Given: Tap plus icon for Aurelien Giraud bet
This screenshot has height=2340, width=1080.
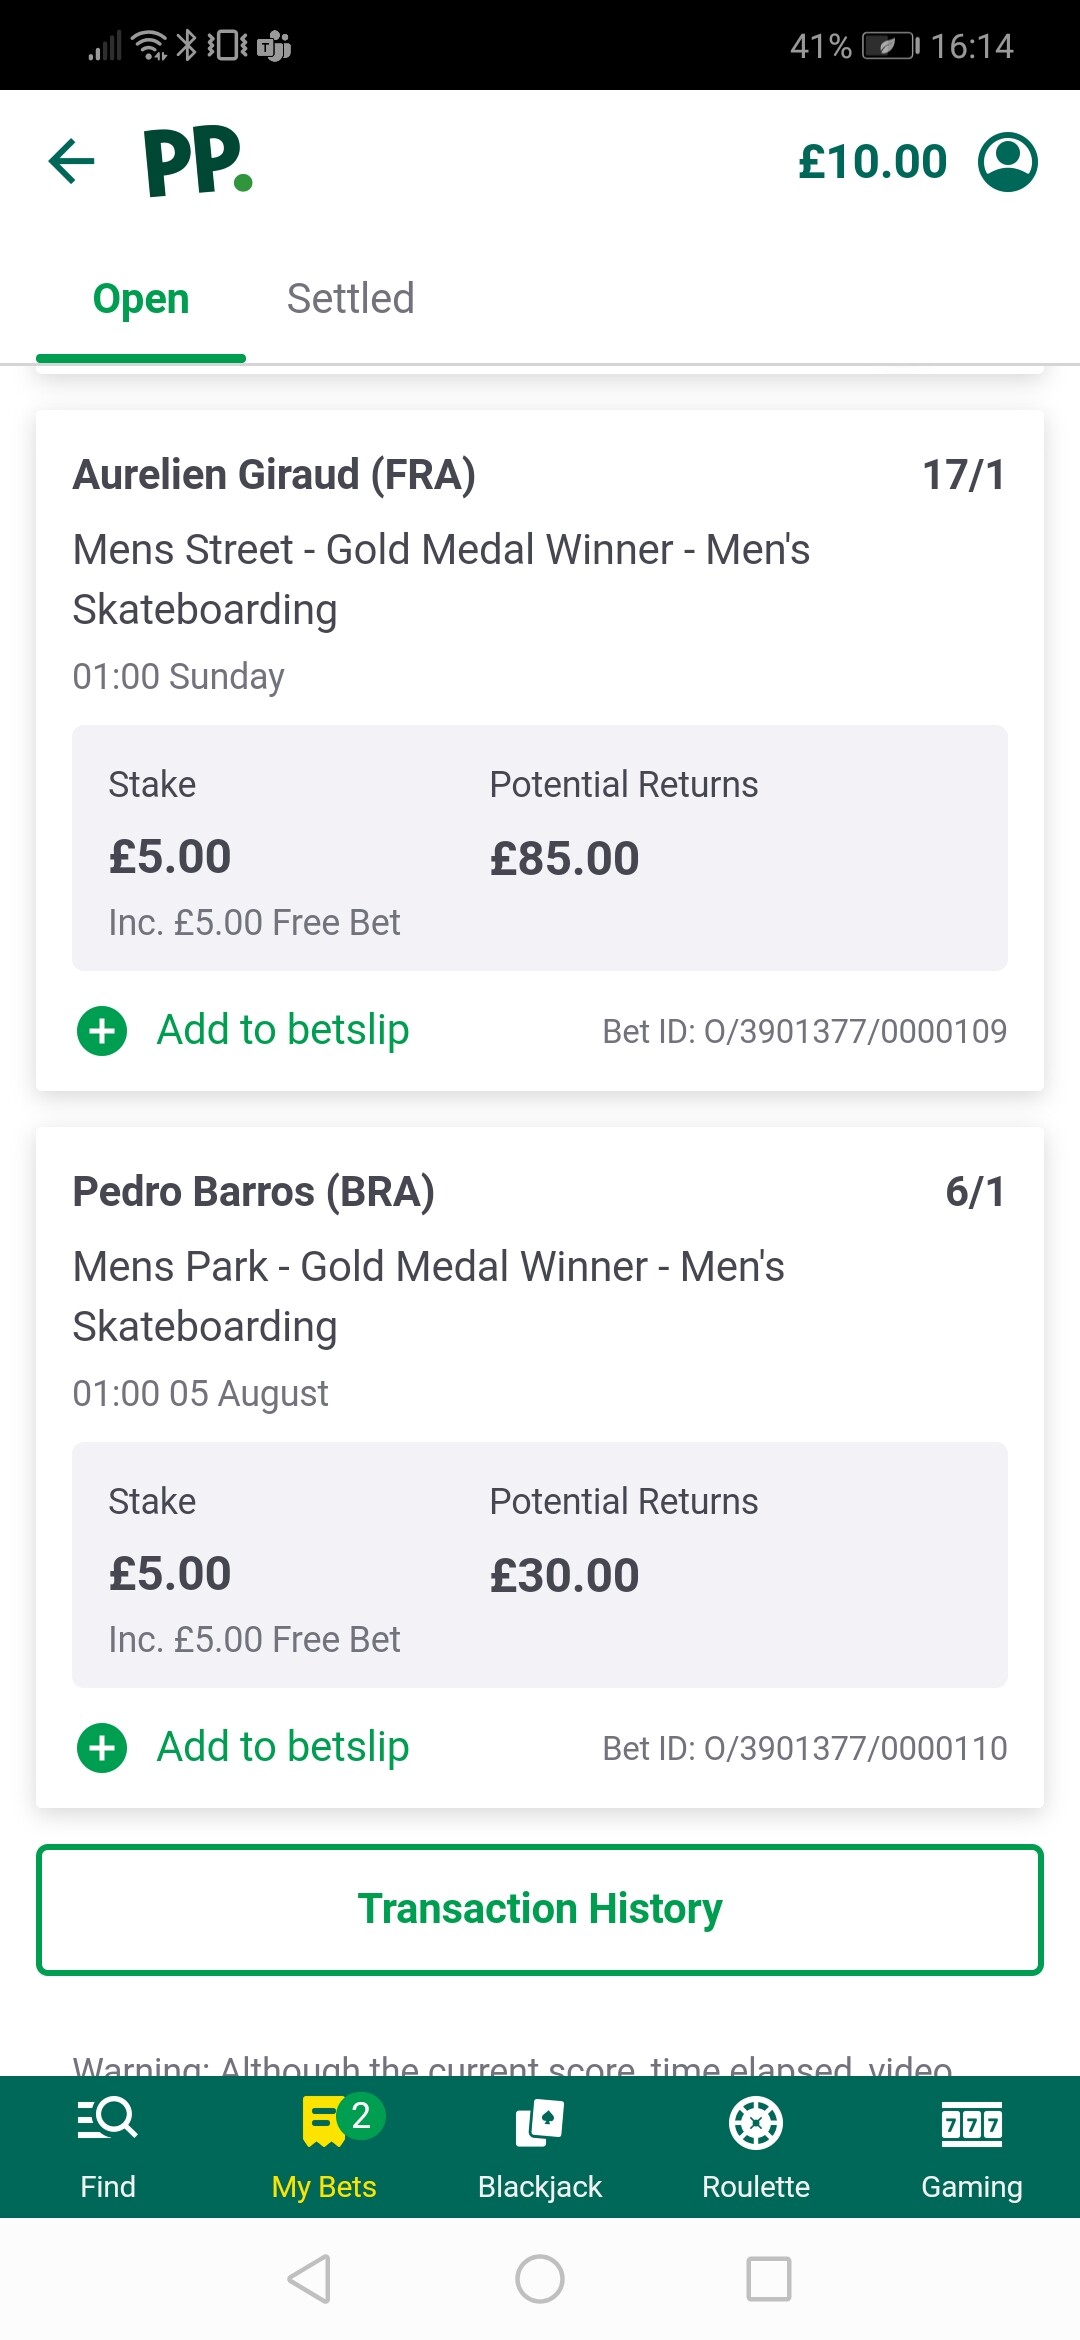Looking at the screenshot, I should 102,1031.
